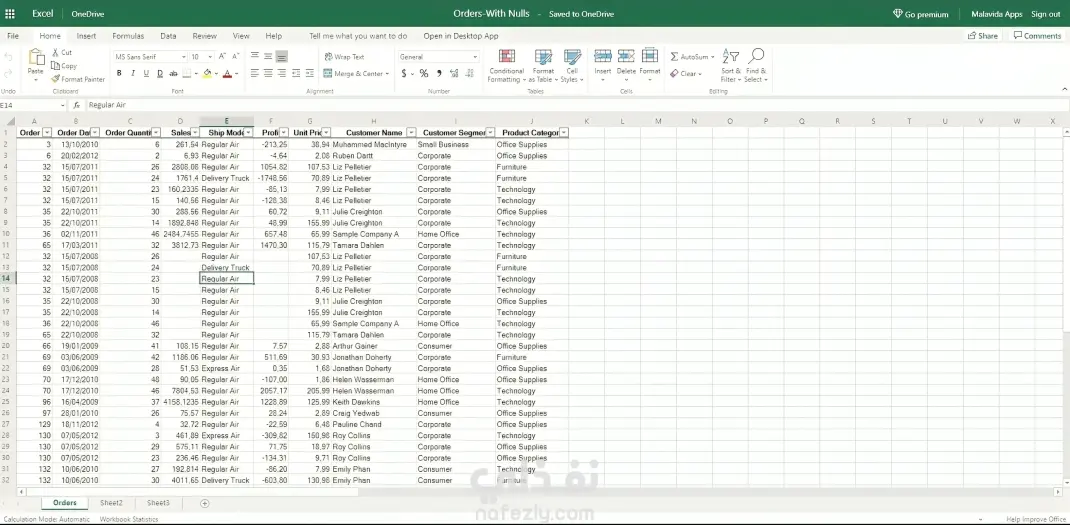
Task: Add a new sheet with plus icon
Action: click(x=204, y=503)
